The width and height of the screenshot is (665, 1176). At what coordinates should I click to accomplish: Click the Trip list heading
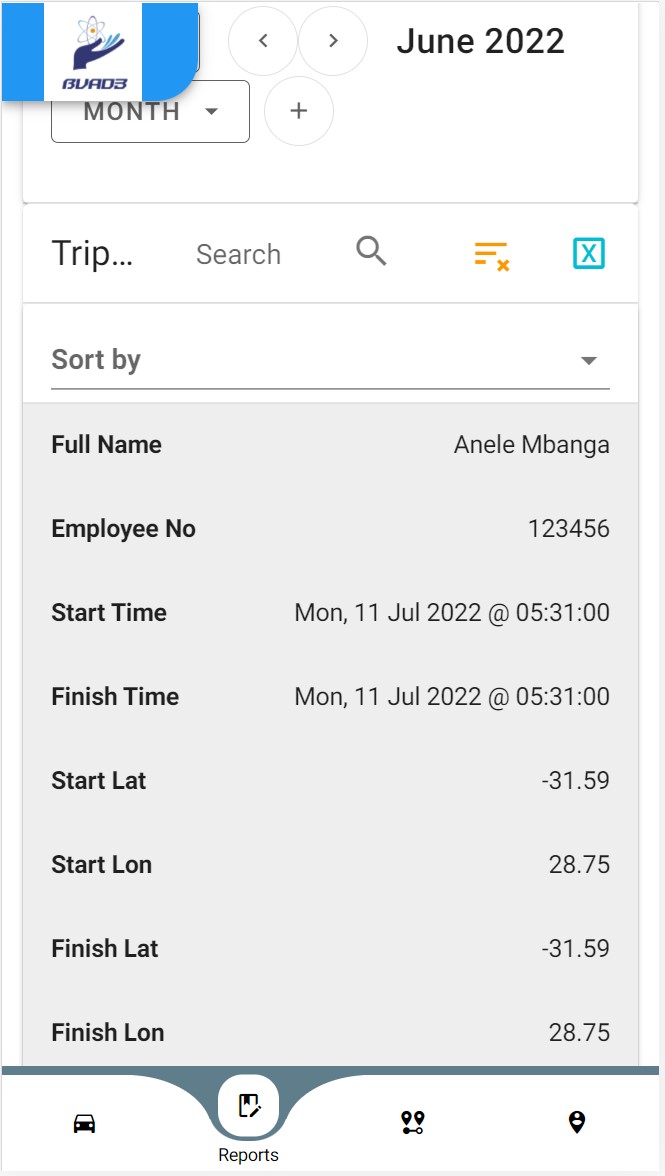tap(91, 254)
